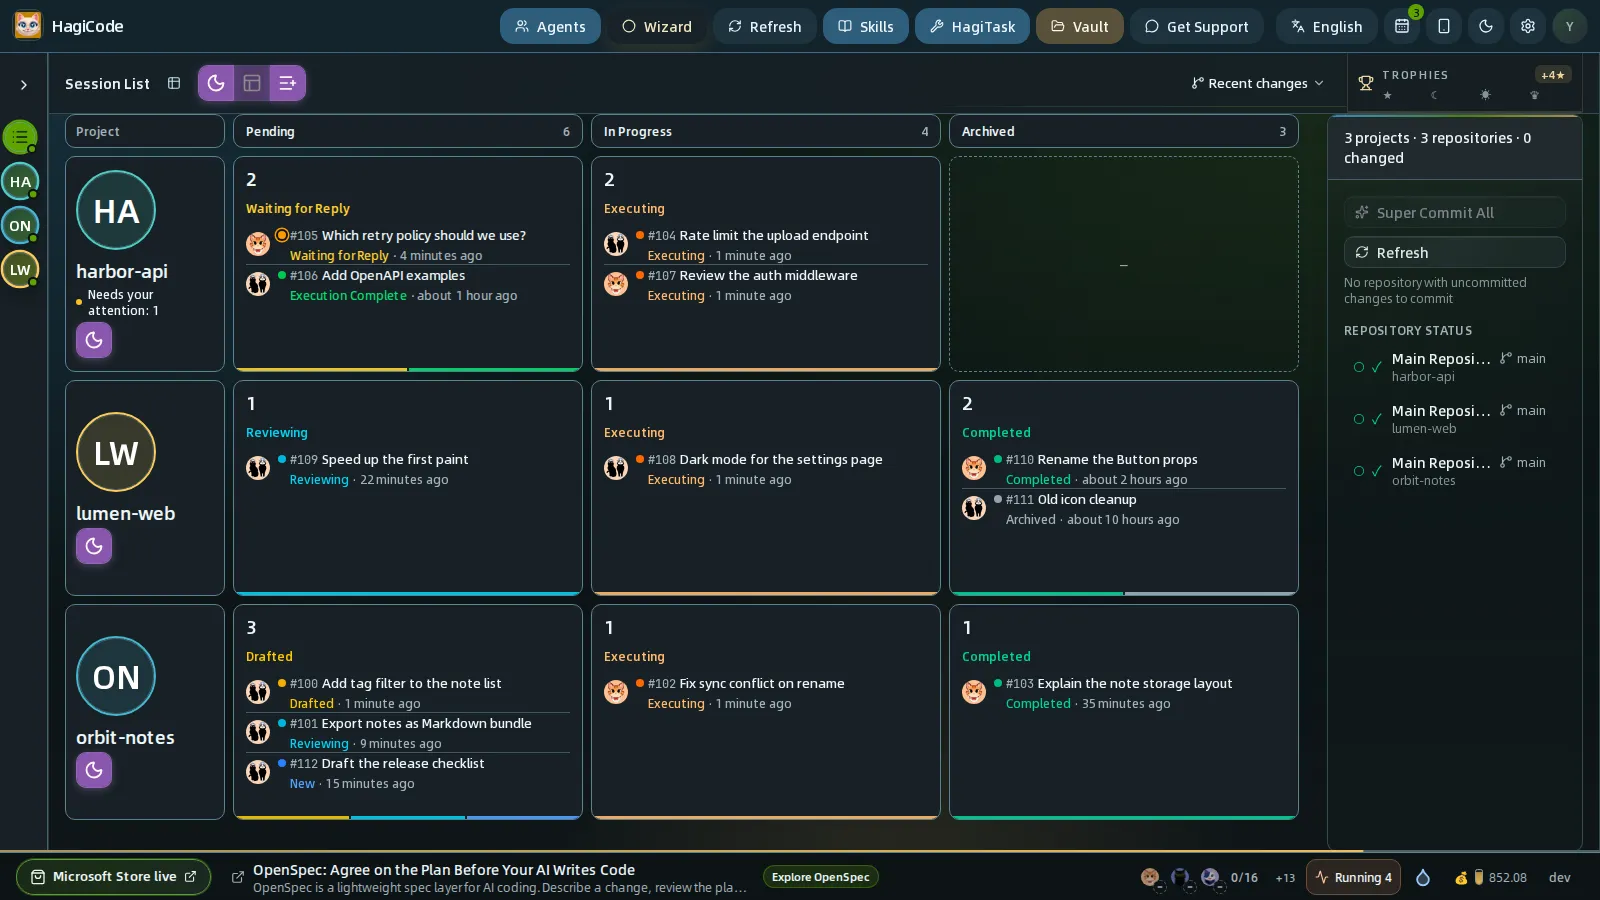1600x900 pixels.
Task: Toggle dark mode with the top moon icon
Action: pos(1486,26)
